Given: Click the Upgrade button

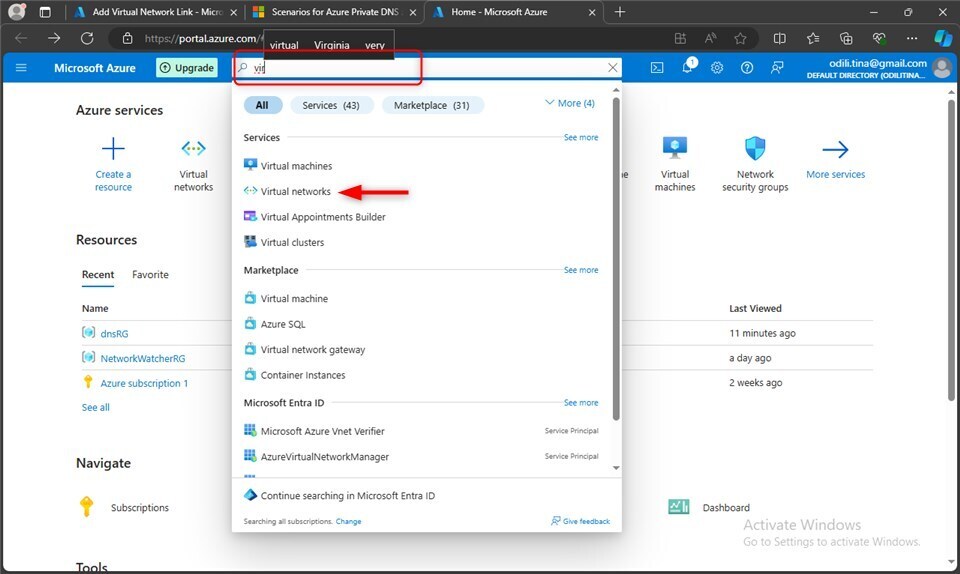Looking at the screenshot, I should pyautogui.click(x=187, y=67).
